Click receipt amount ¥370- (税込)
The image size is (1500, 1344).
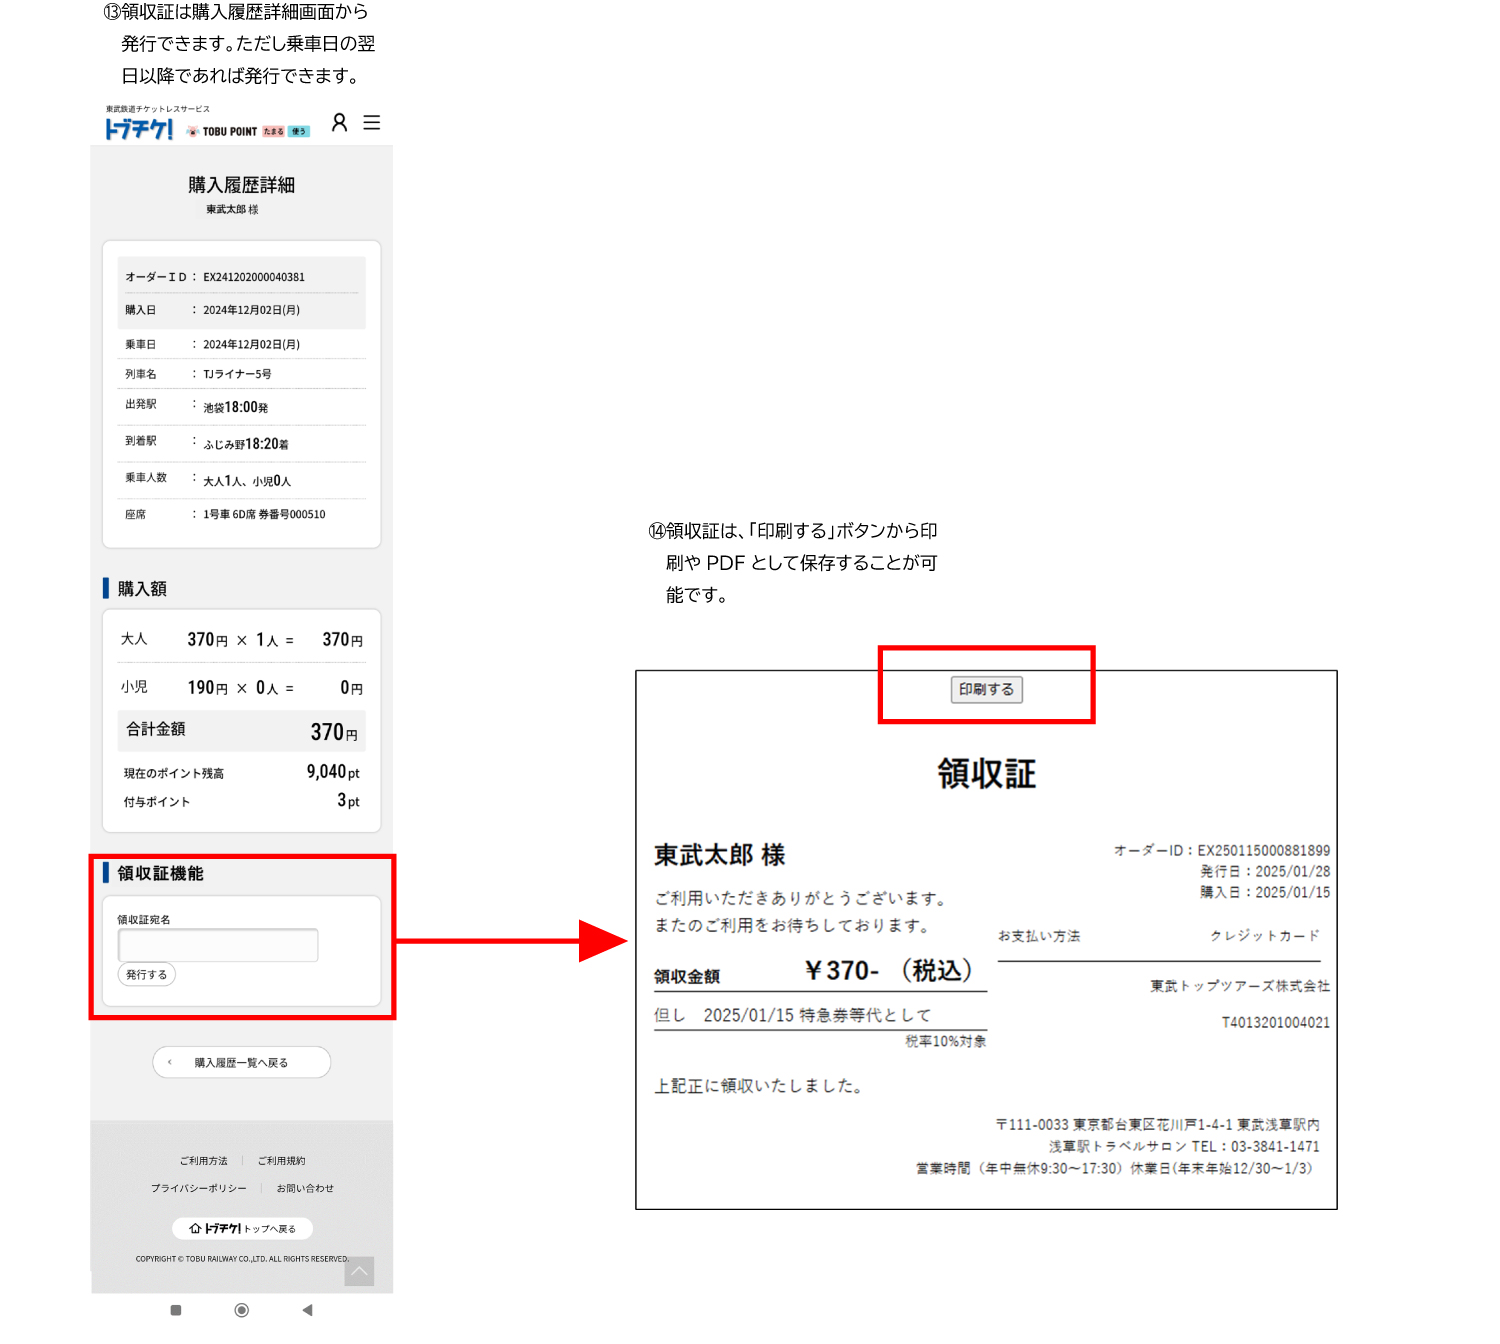tap(888, 970)
